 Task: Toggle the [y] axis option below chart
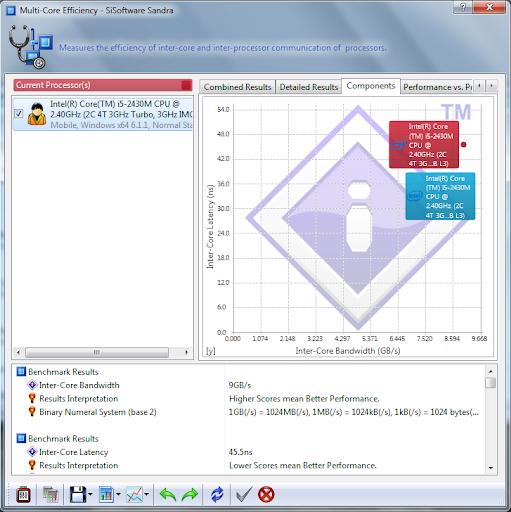click(211, 351)
